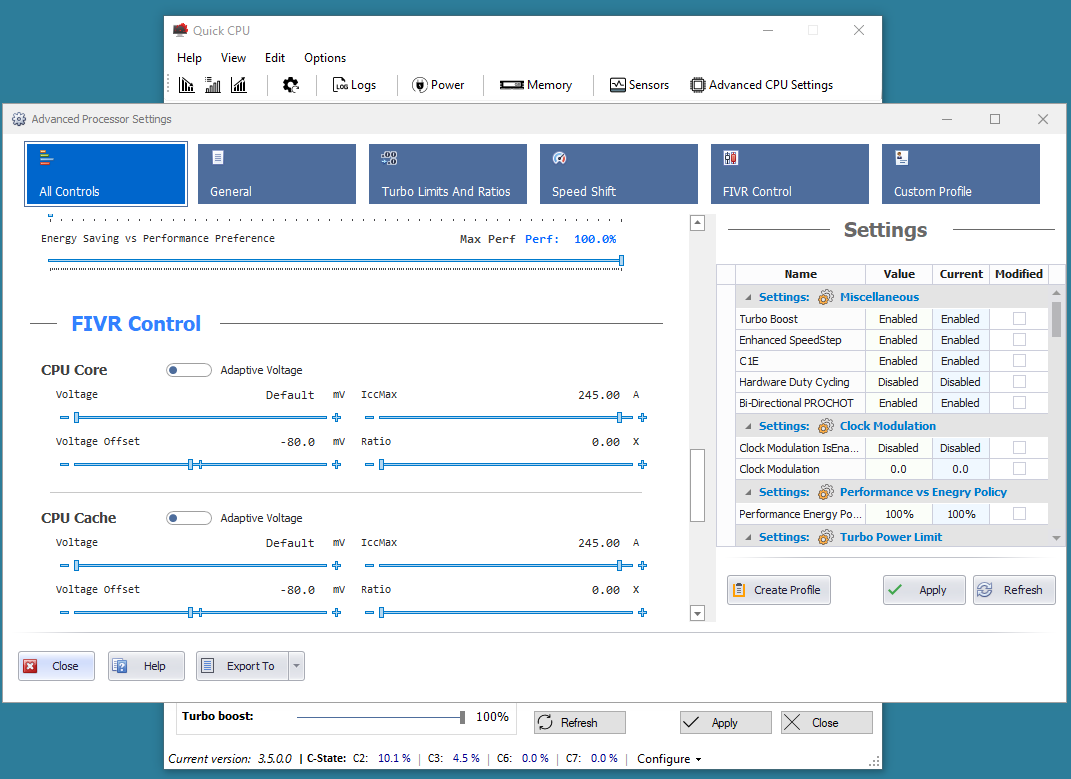
Task: Open Logs from the toolbar
Action: point(354,85)
